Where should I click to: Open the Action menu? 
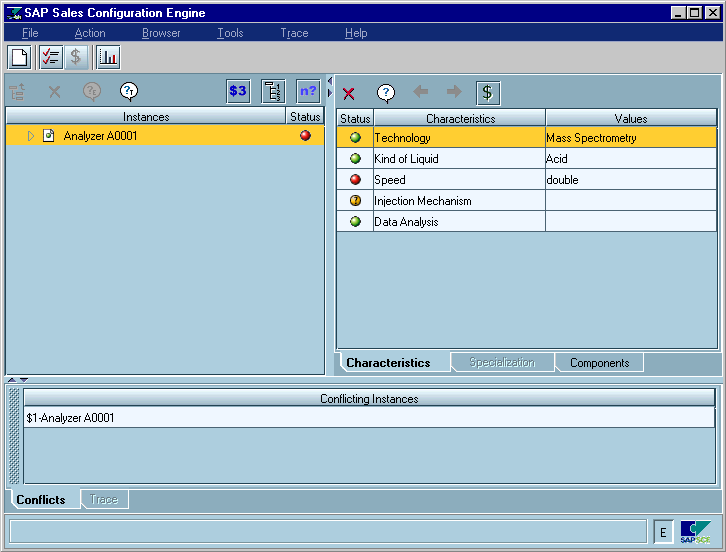[90, 33]
